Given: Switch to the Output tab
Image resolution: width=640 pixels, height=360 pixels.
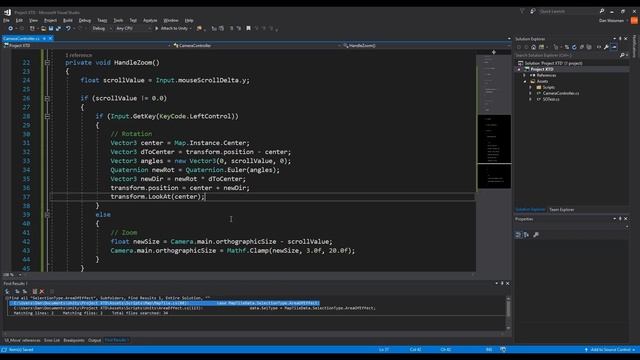Looking at the screenshot, I should 94,340.
